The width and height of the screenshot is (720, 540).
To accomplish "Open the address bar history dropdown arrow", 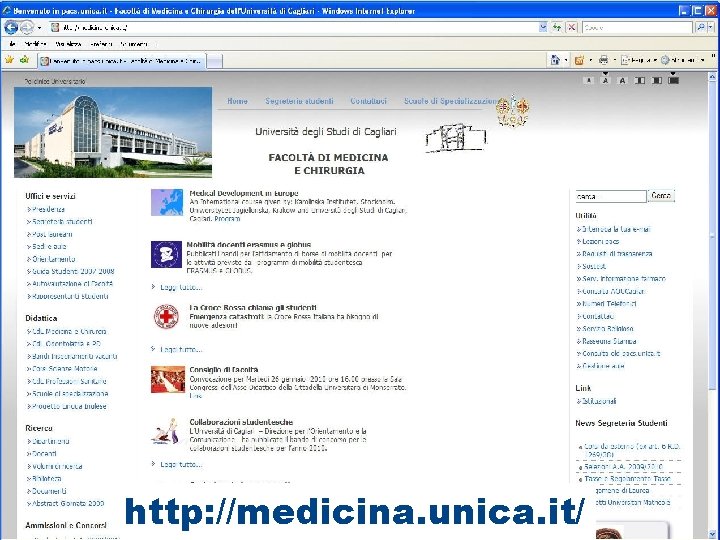I will tap(543, 28).
